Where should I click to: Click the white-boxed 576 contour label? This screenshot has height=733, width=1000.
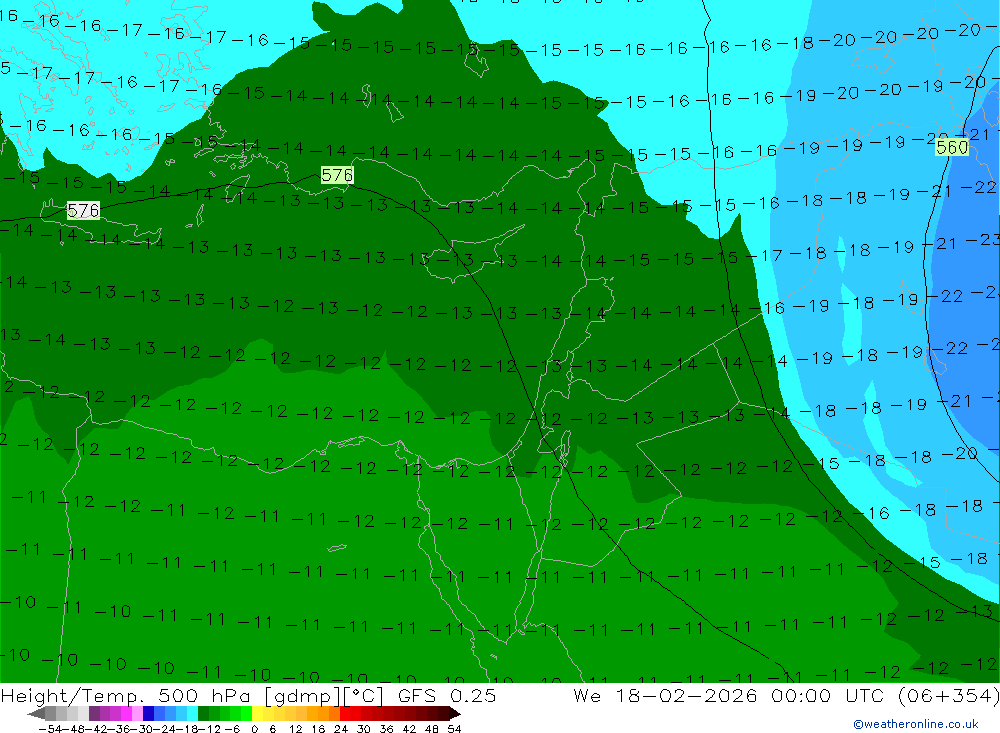coord(83,210)
